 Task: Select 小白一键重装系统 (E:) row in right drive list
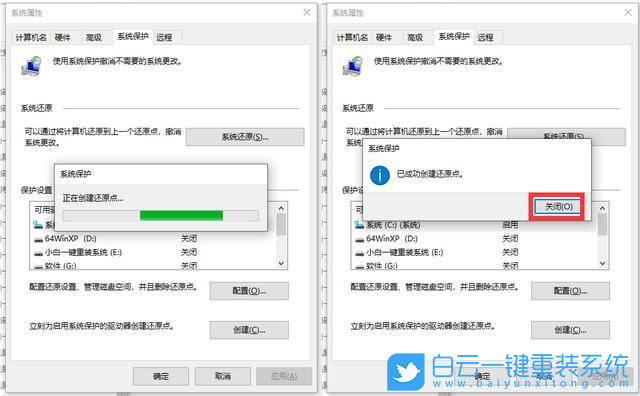coord(475,253)
